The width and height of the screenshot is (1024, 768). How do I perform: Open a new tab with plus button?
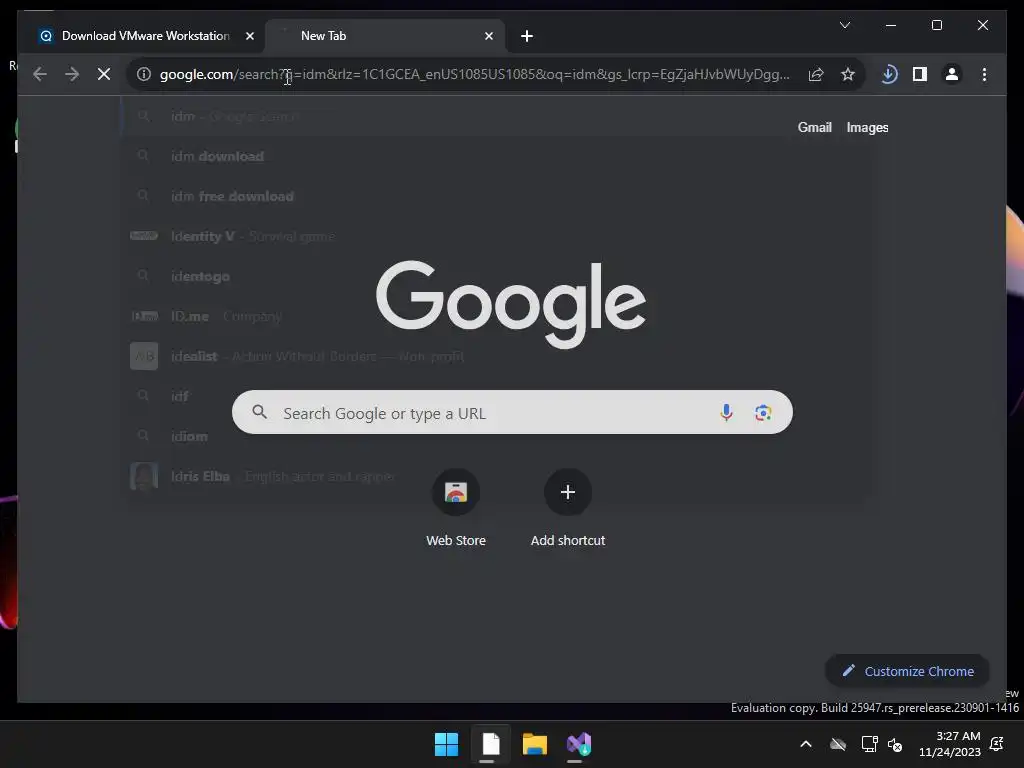(527, 36)
